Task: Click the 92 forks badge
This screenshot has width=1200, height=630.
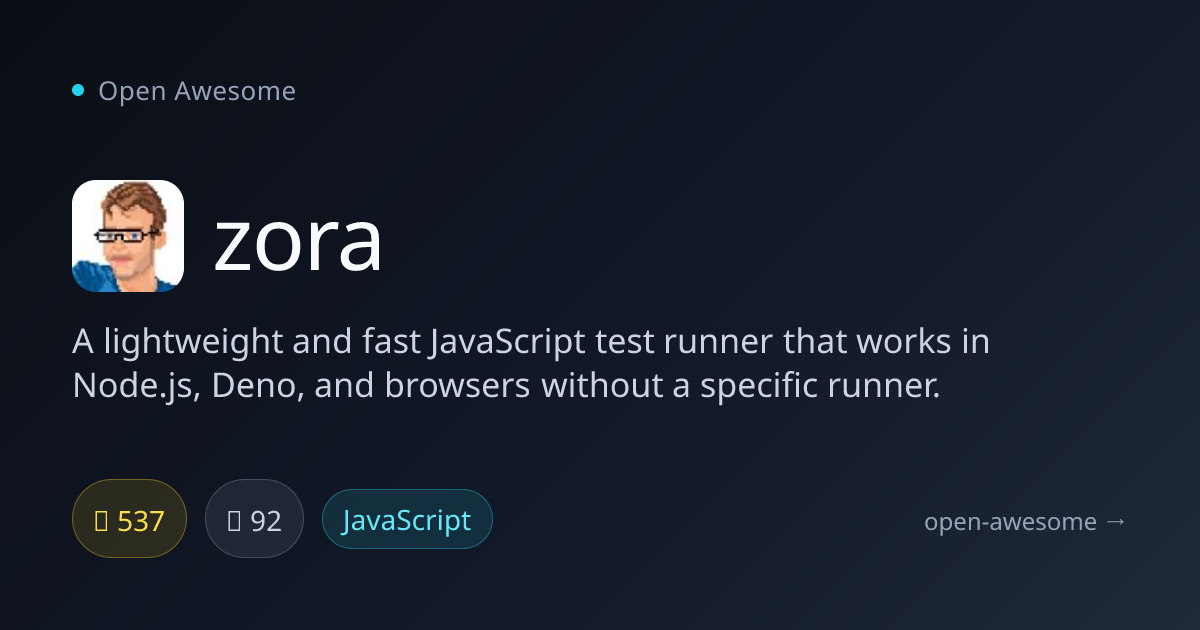Action: click(x=254, y=519)
